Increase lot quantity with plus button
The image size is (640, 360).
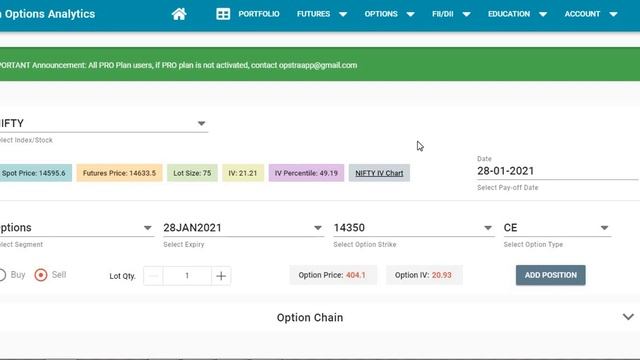pos(221,276)
